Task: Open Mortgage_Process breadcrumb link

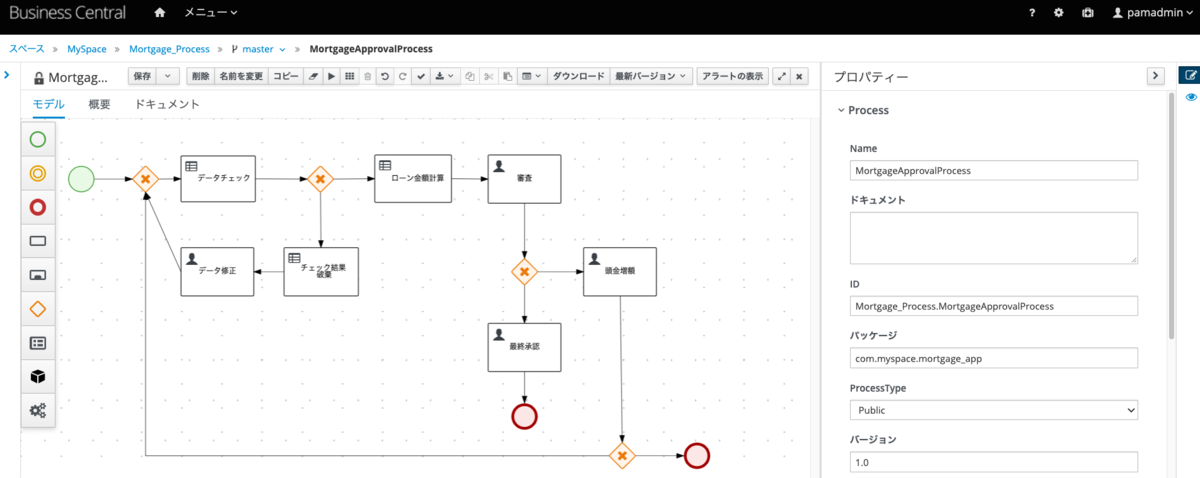Action: [169, 48]
